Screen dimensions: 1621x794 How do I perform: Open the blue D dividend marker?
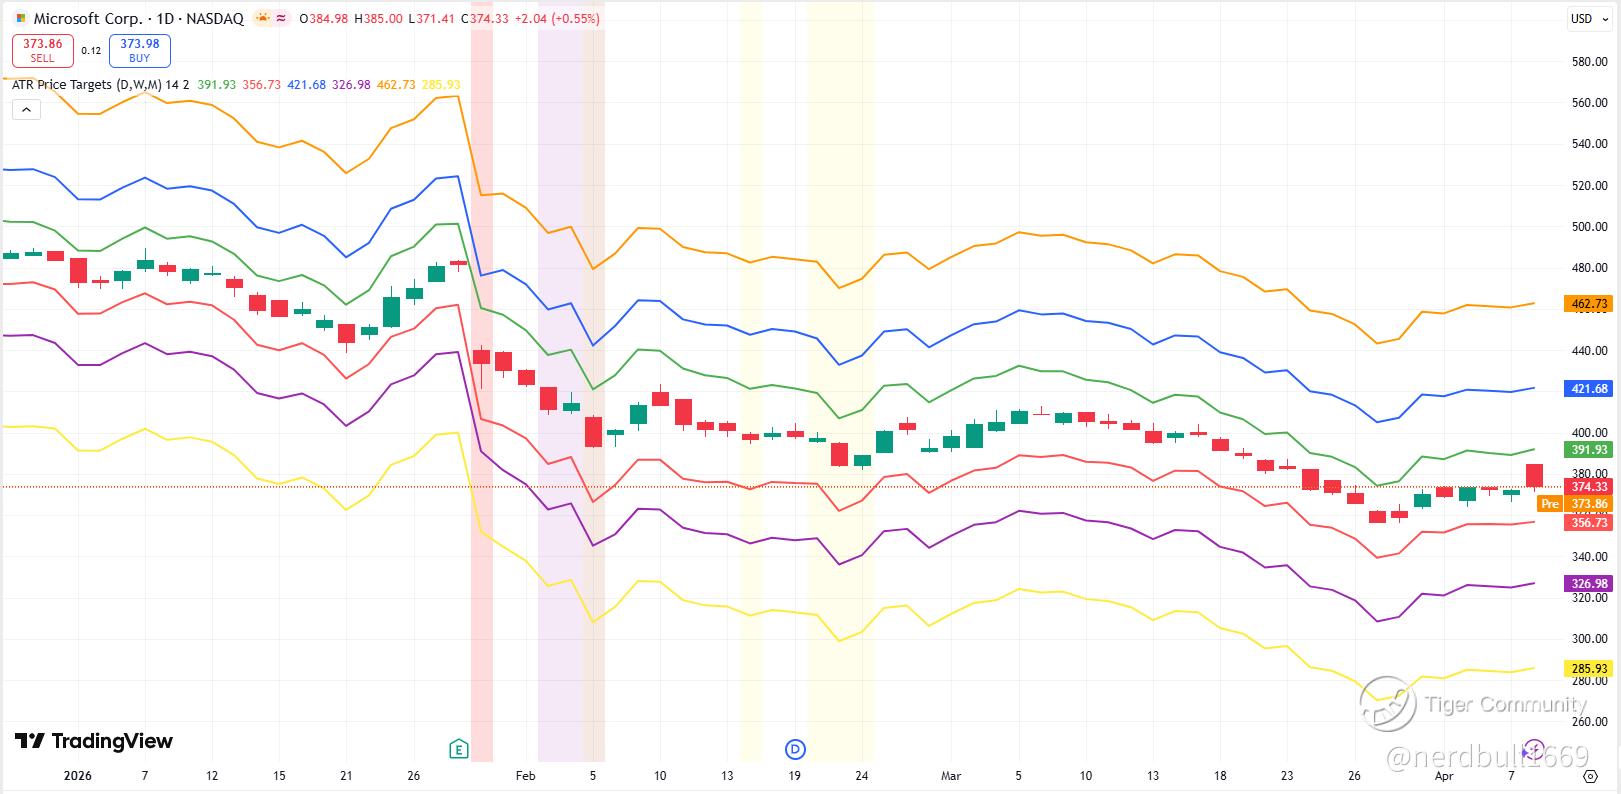pyautogui.click(x=796, y=748)
